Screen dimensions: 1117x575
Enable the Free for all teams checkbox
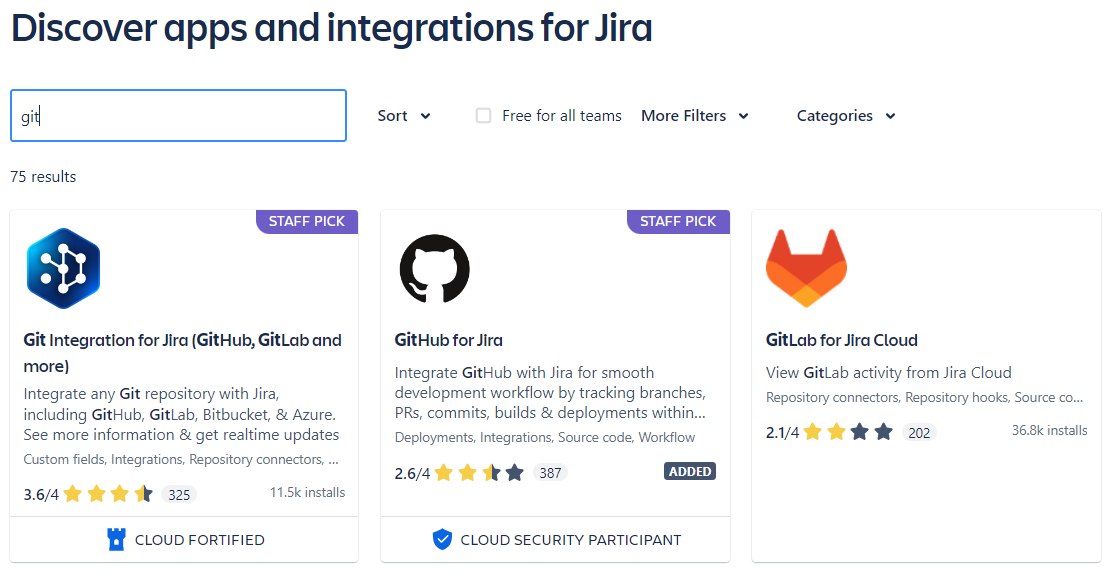click(x=483, y=115)
